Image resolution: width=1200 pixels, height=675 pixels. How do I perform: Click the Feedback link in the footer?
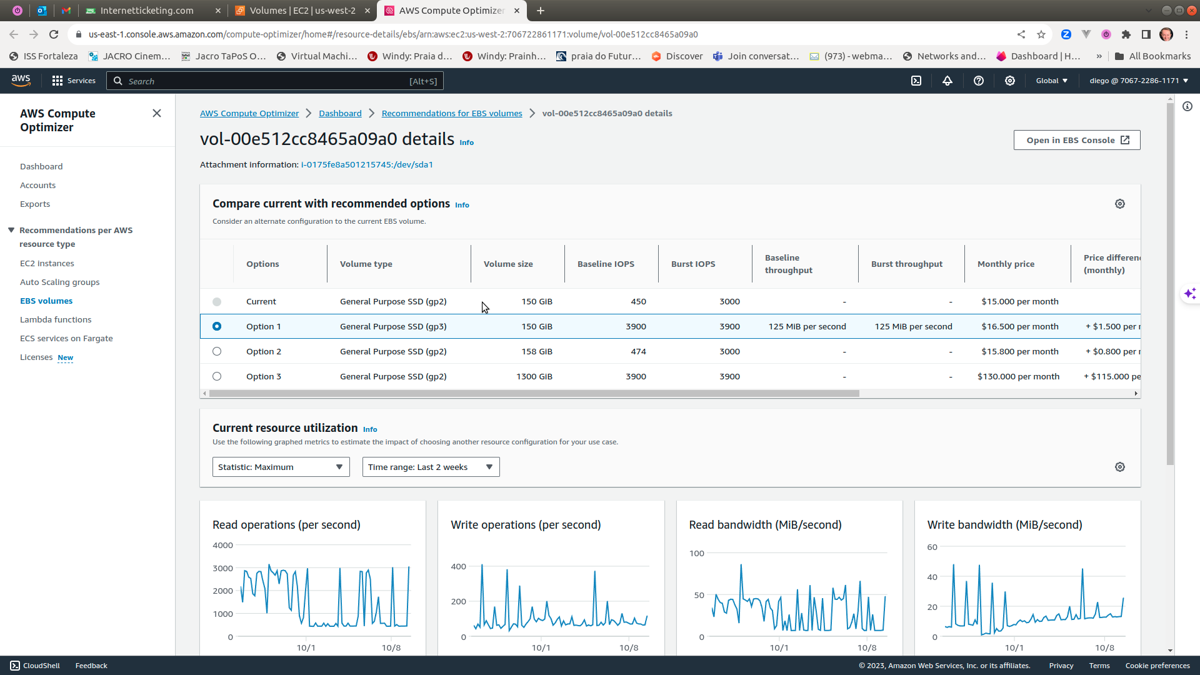[91, 666]
